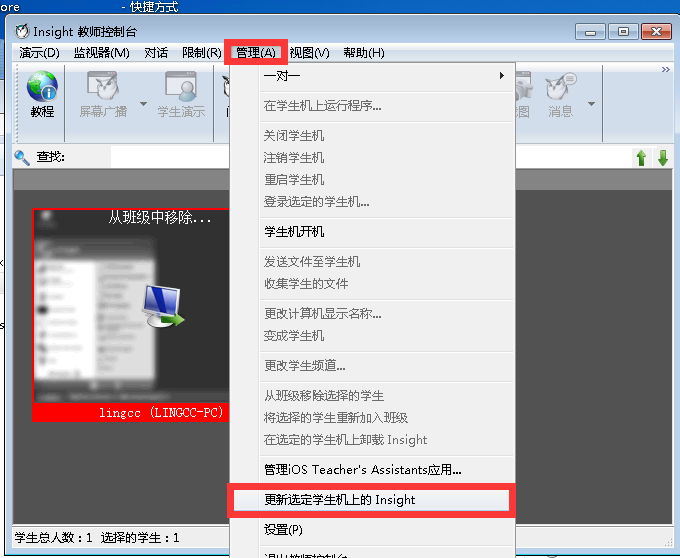Click the green up arrow icon

[x=641, y=158]
